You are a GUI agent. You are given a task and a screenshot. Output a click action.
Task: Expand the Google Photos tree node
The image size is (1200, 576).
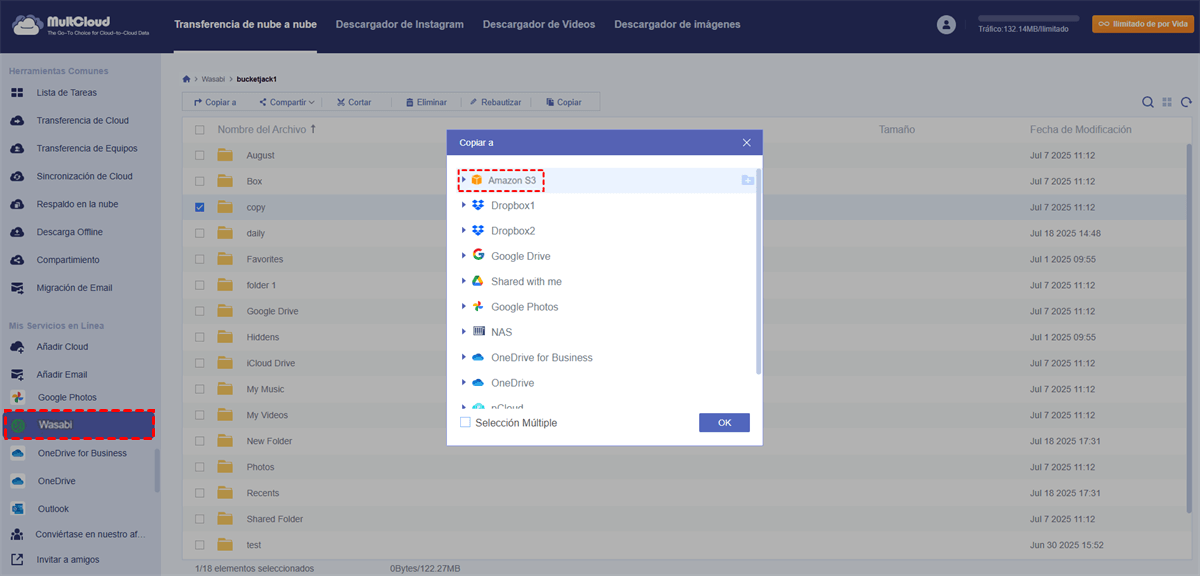[x=464, y=307]
